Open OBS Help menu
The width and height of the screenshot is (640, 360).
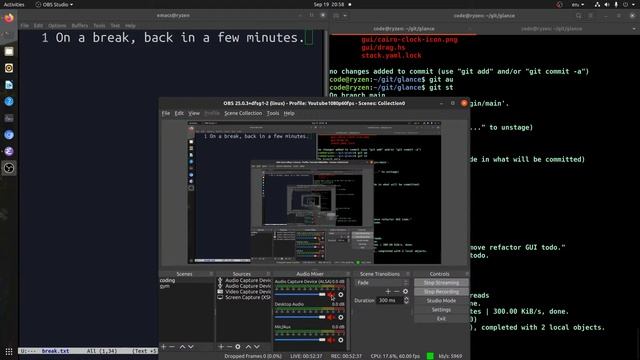coord(289,113)
